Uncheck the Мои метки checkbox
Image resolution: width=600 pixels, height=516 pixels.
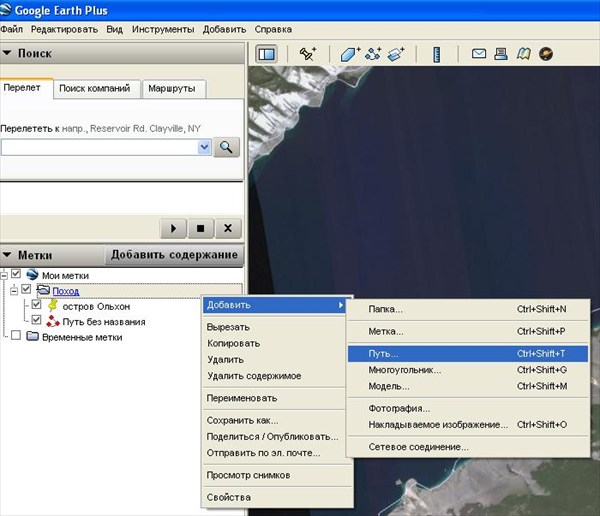pos(16,274)
